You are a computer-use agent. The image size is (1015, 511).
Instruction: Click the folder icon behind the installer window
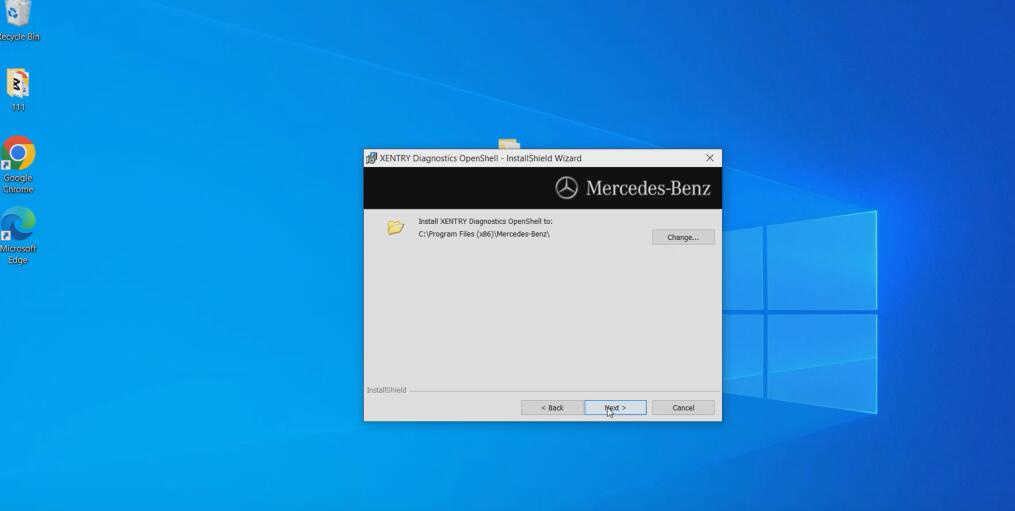509,144
